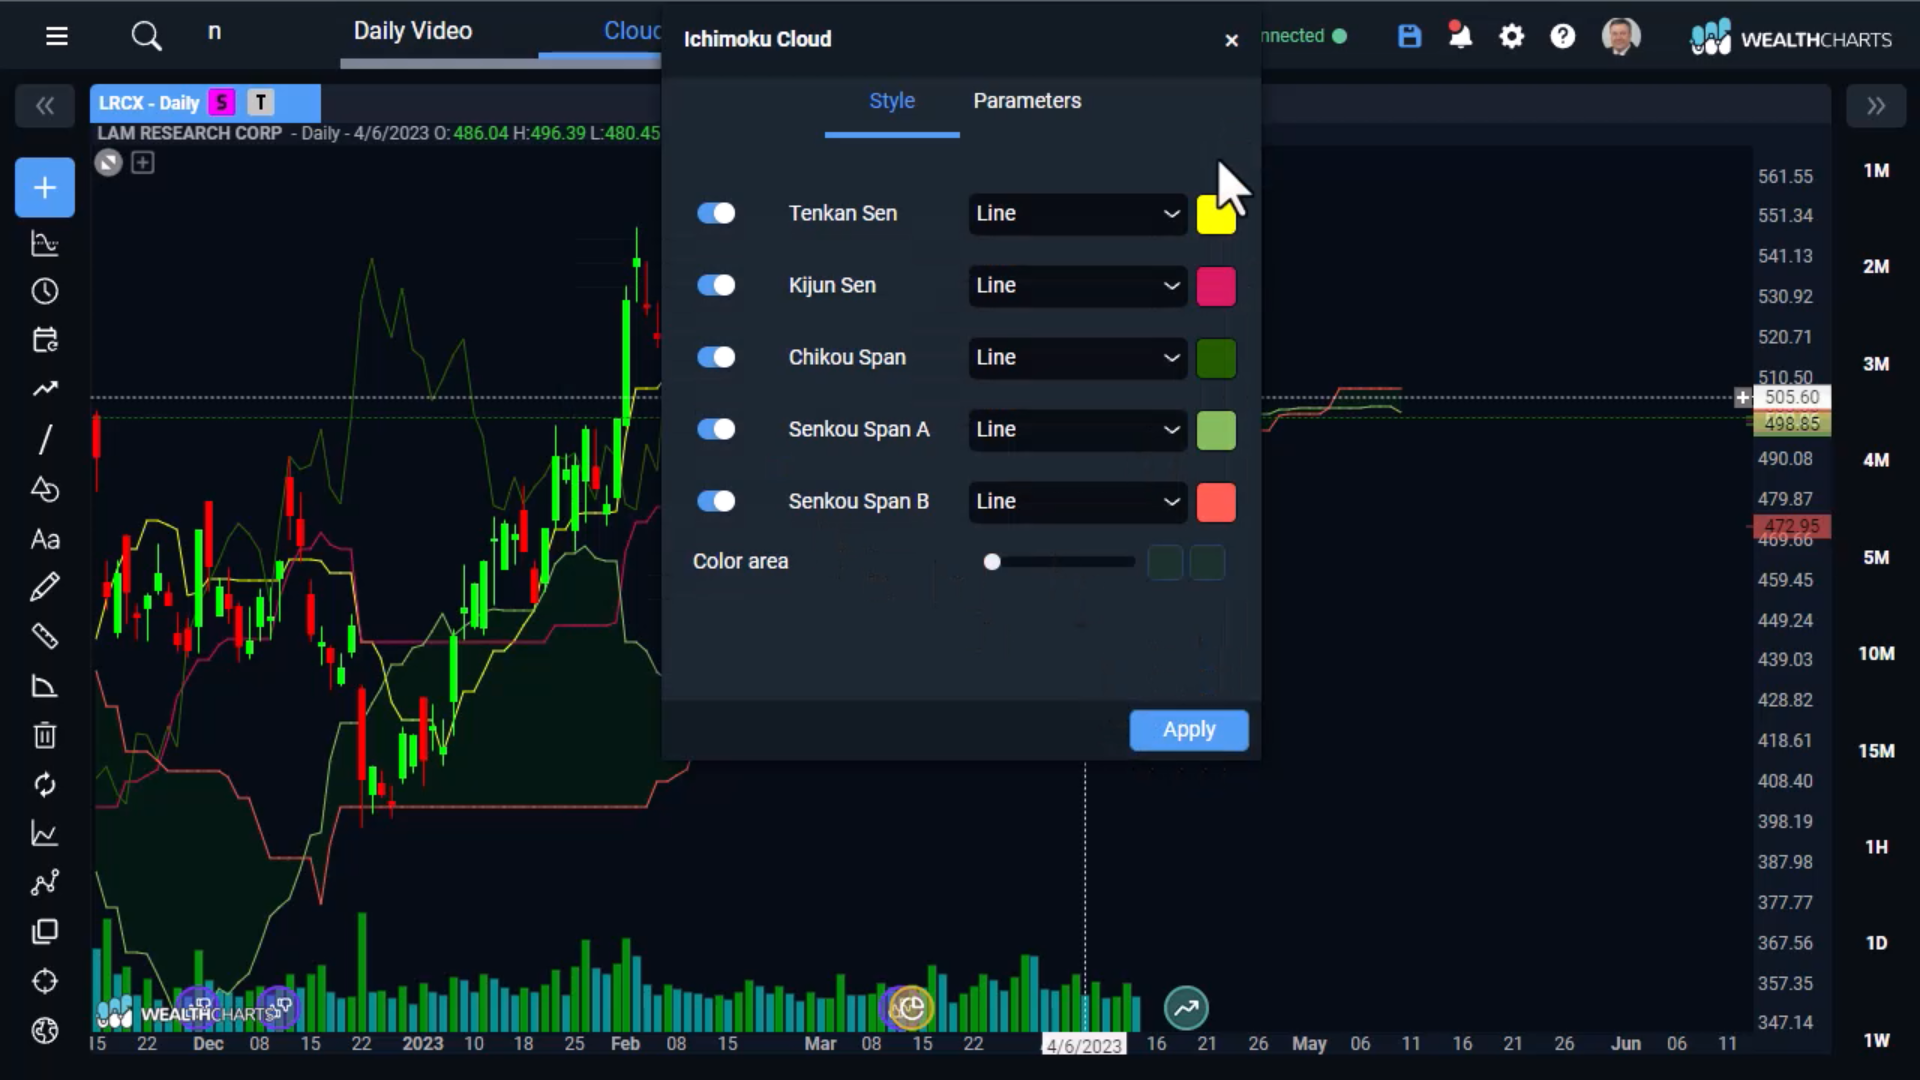The width and height of the screenshot is (1920, 1080).
Task: Toggle Senkou Span B visibility switch
Action: (716, 501)
